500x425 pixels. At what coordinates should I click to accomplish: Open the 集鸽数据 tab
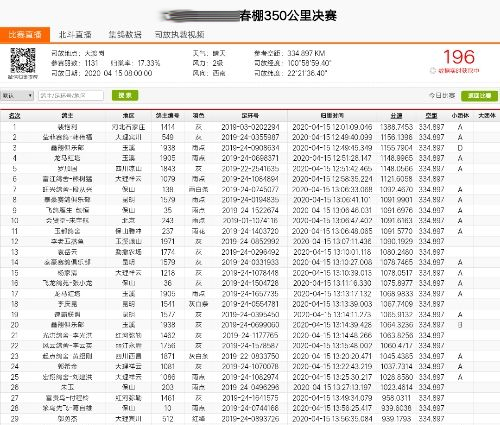pos(125,35)
